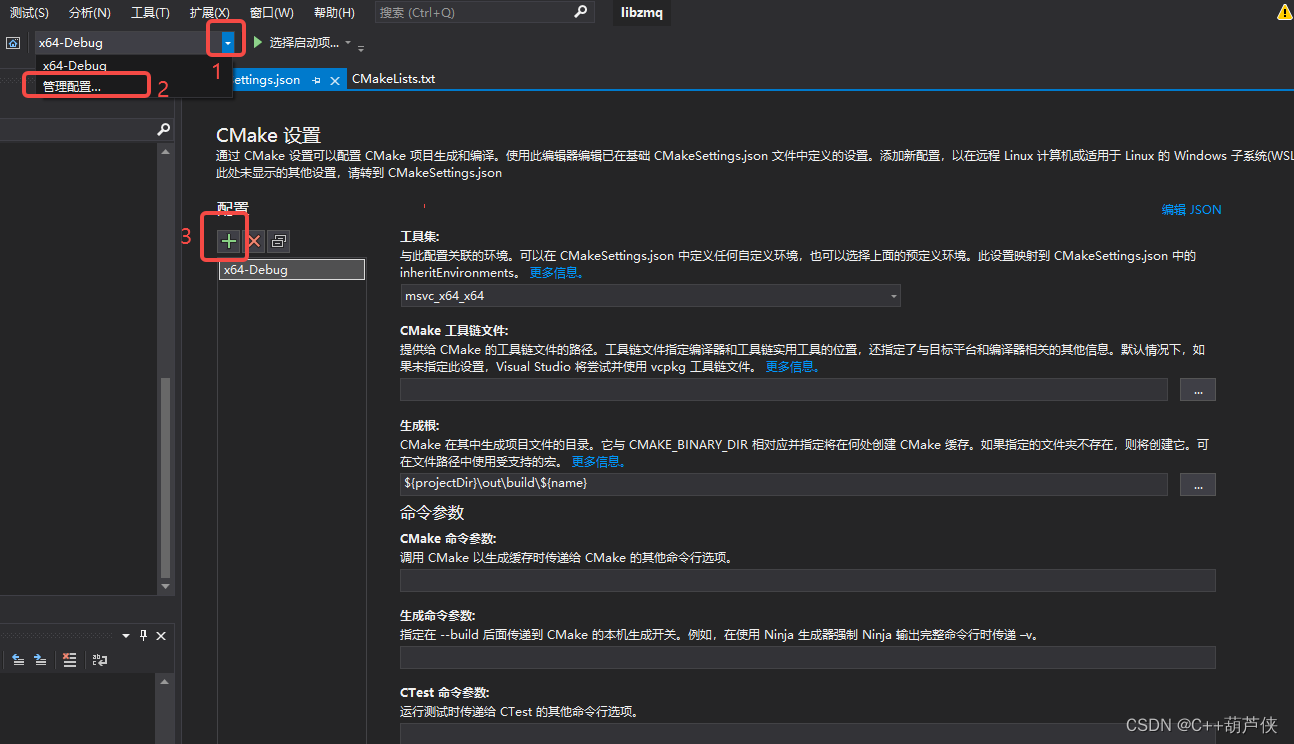This screenshot has height=744, width=1294.
Task: Pin the bottom-left panel
Action: [143, 635]
